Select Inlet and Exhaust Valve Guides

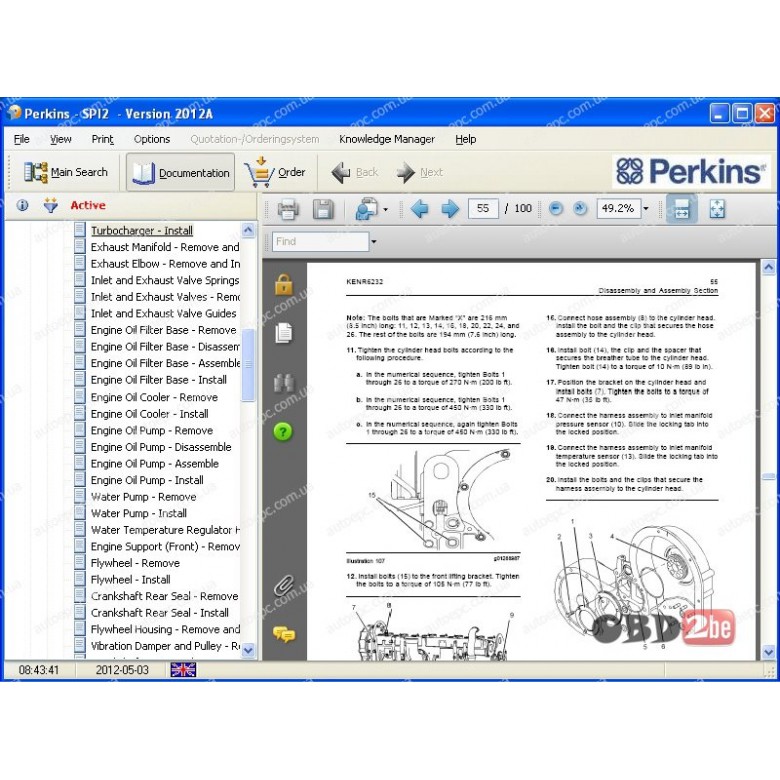coord(164,313)
